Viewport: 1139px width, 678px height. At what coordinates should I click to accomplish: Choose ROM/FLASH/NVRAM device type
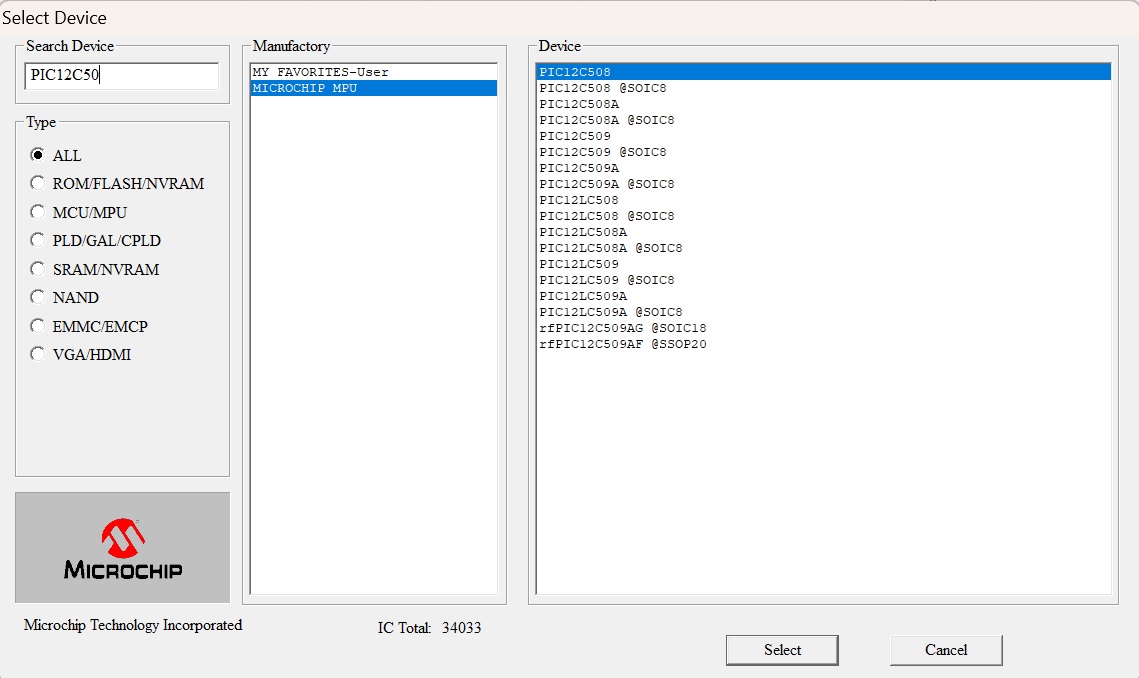tap(38, 183)
